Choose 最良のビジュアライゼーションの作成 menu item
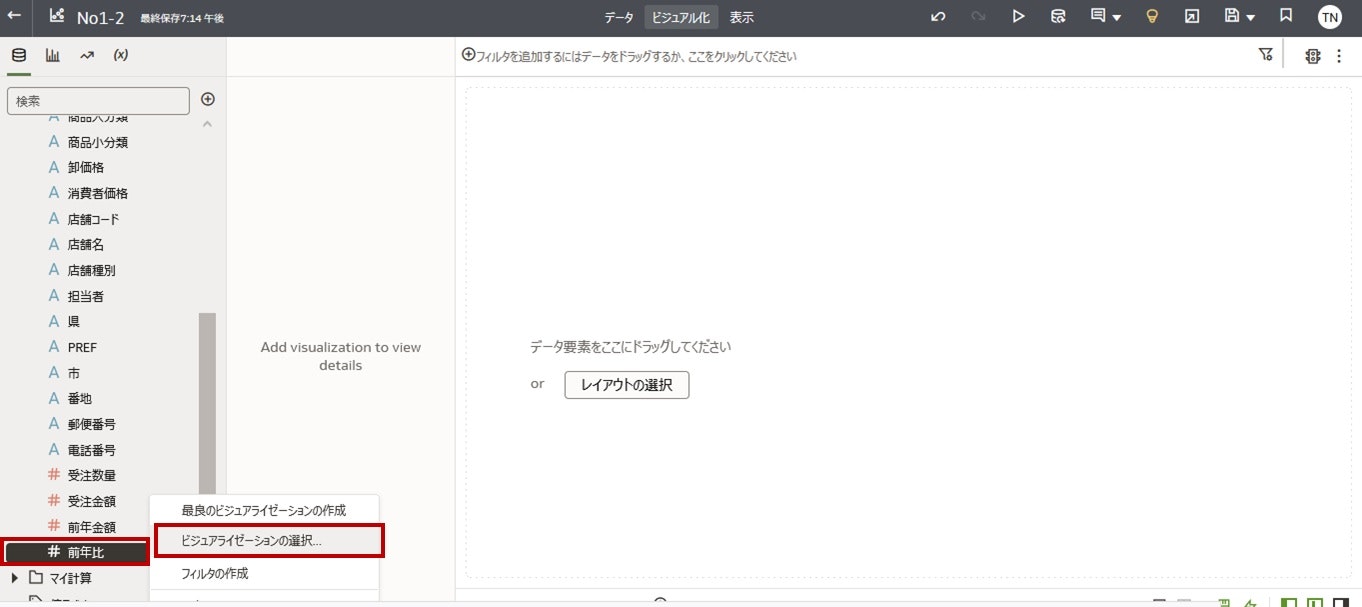Viewport: 1362px width, 607px height. point(264,510)
